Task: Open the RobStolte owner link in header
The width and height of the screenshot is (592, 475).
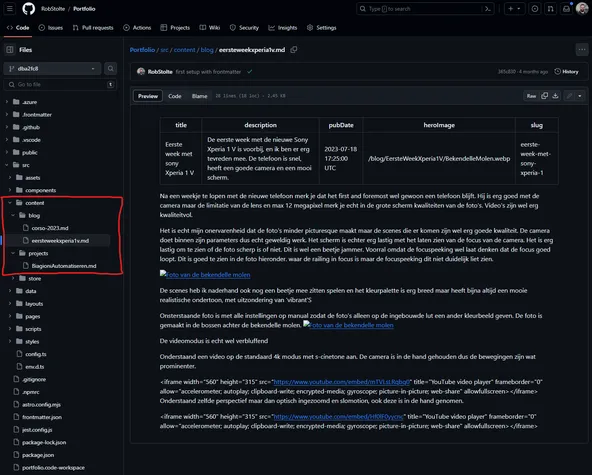Action: point(53,9)
